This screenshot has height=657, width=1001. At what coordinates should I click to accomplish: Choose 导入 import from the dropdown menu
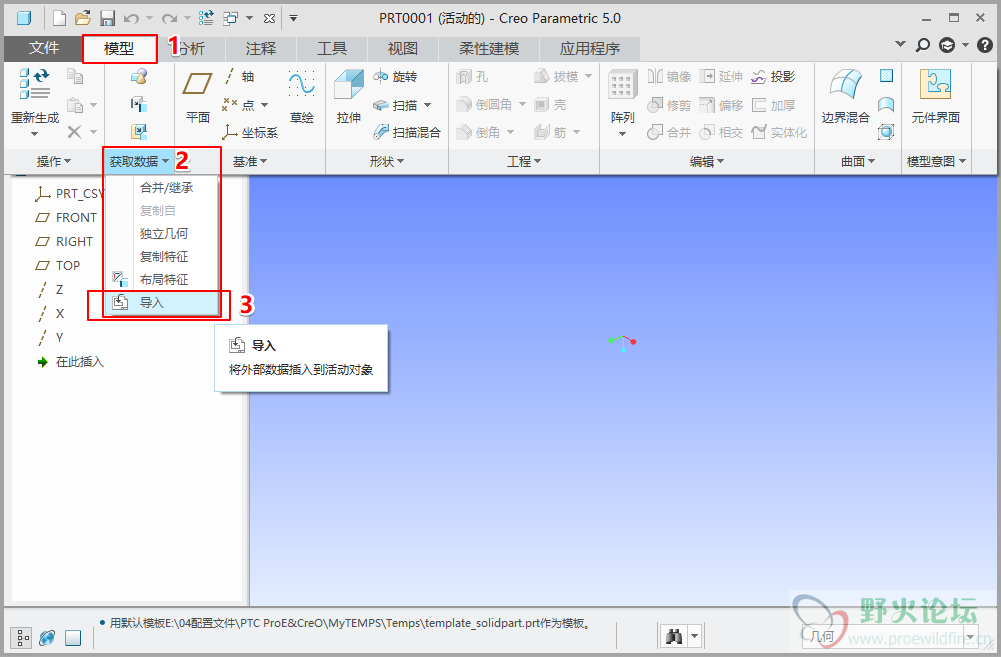click(x=162, y=303)
